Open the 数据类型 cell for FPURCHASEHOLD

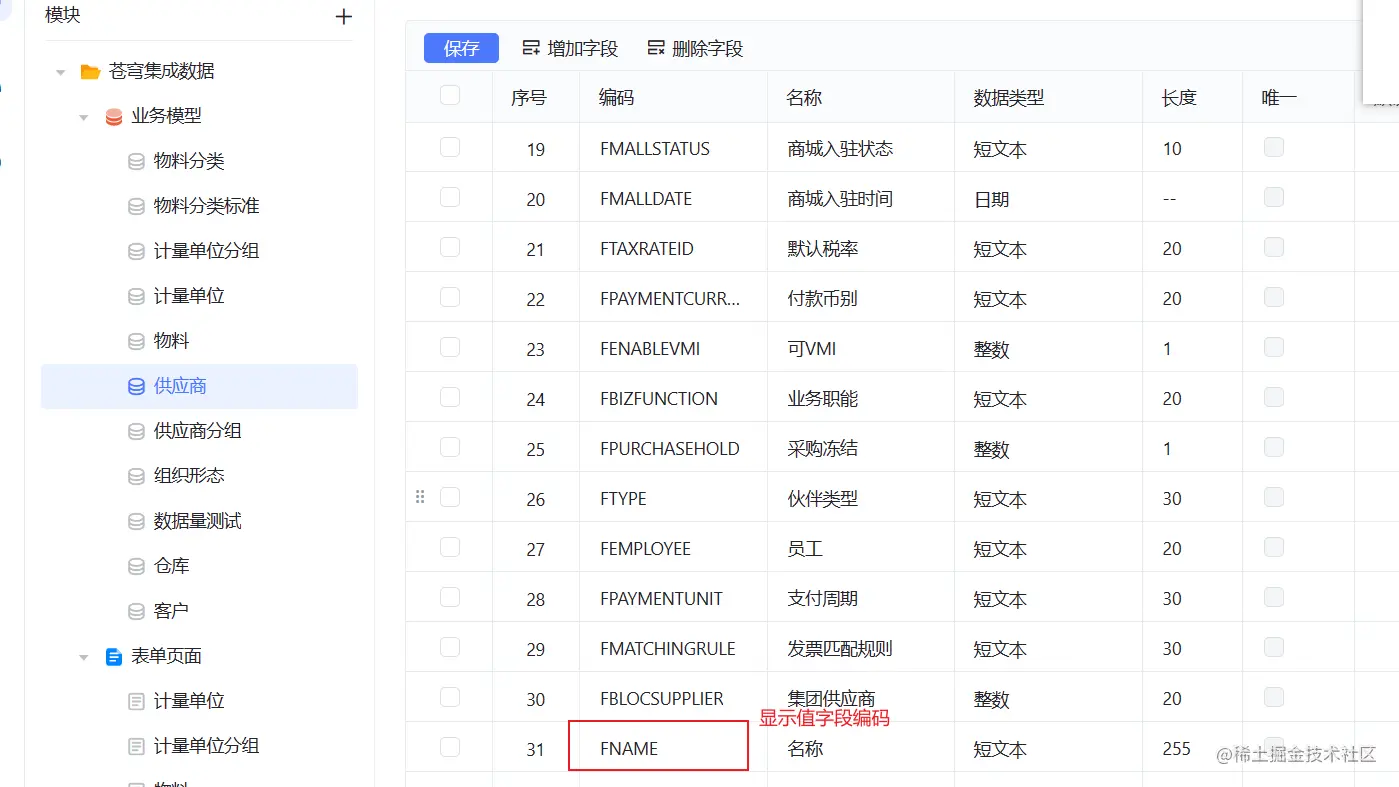(1048, 448)
